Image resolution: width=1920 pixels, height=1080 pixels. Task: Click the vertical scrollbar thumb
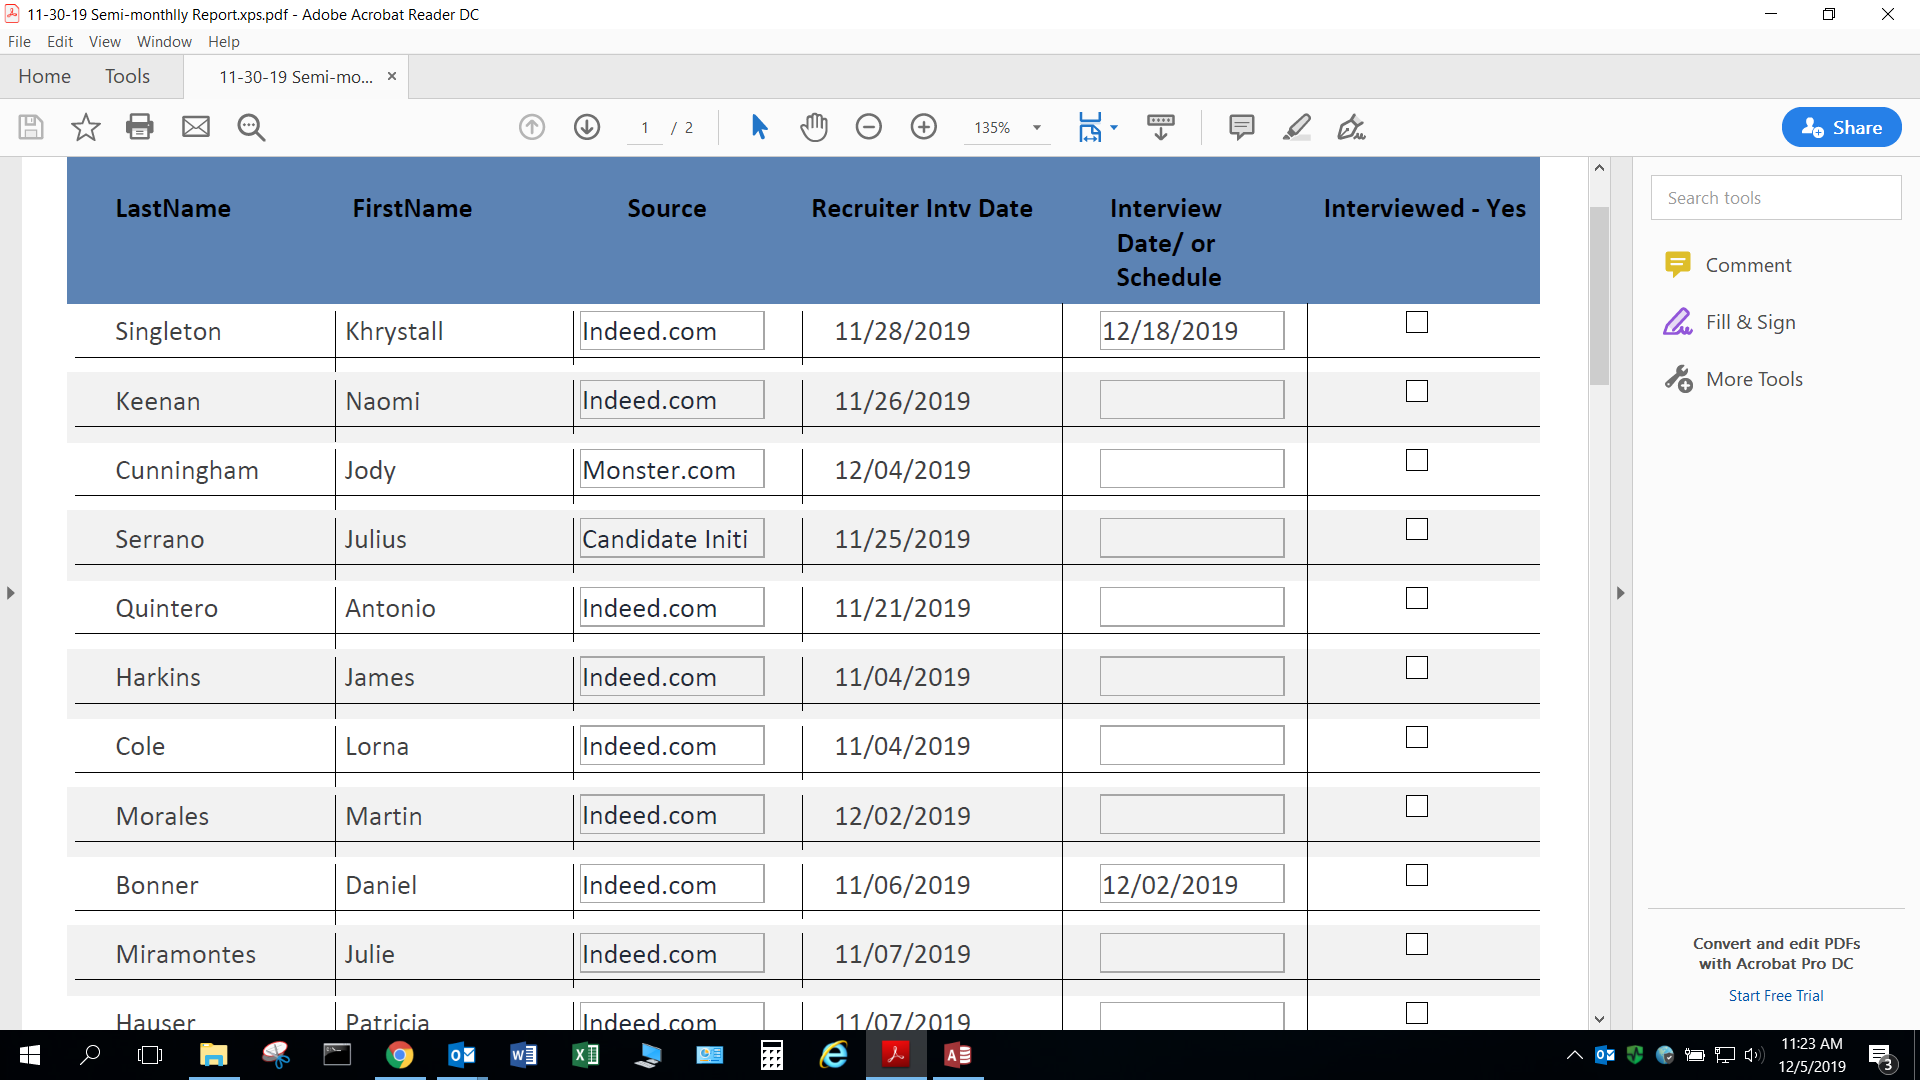point(1599,295)
